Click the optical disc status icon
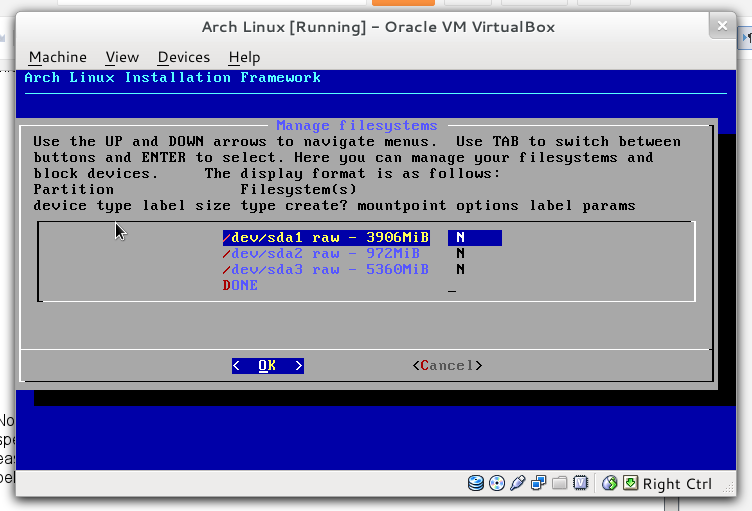Image resolution: width=752 pixels, height=511 pixels. pos(496,483)
